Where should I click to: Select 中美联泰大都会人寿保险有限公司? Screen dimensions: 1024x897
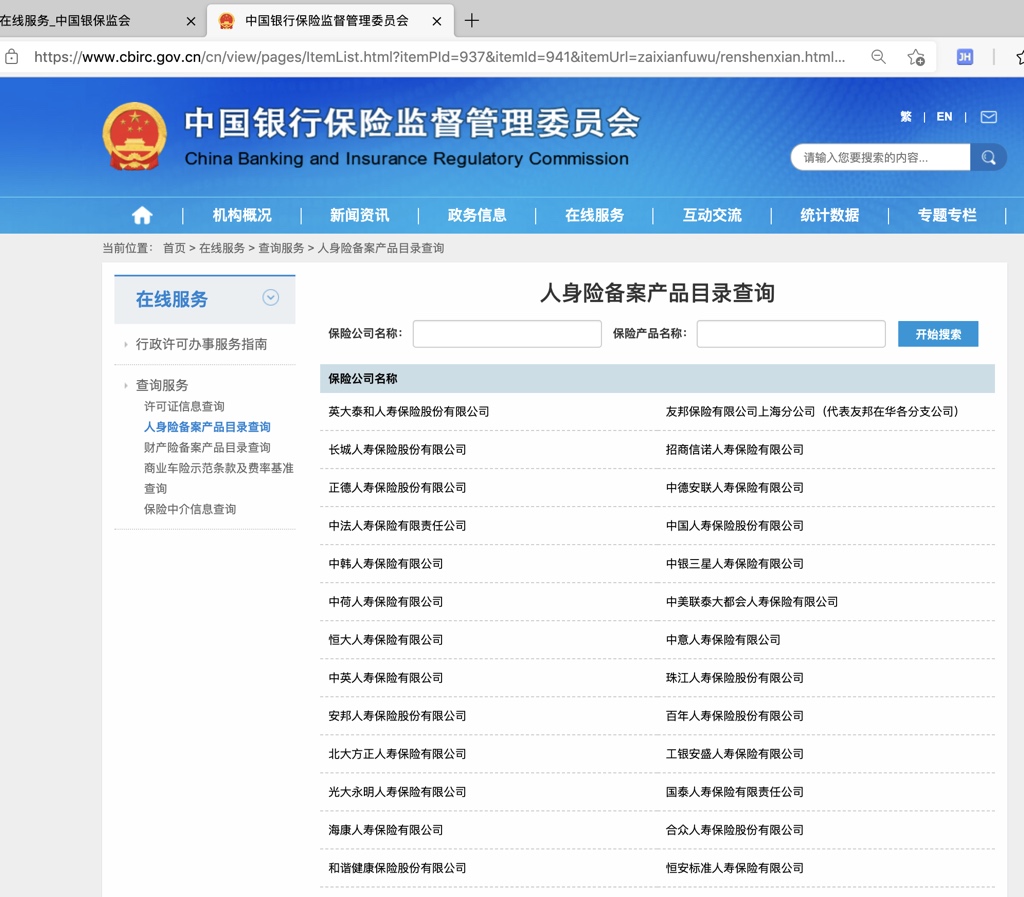click(x=752, y=602)
